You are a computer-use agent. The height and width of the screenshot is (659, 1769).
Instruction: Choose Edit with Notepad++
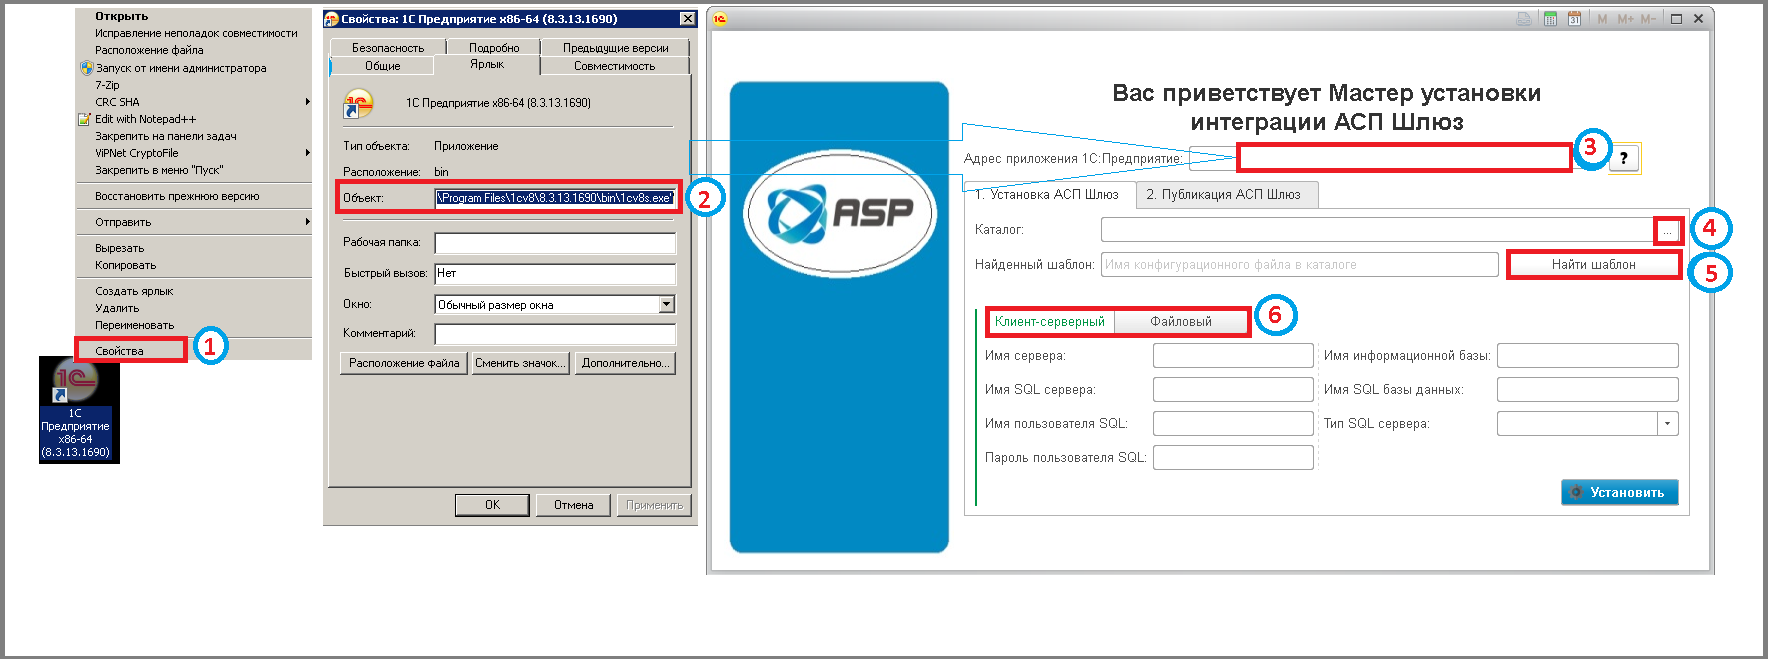point(146,119)
